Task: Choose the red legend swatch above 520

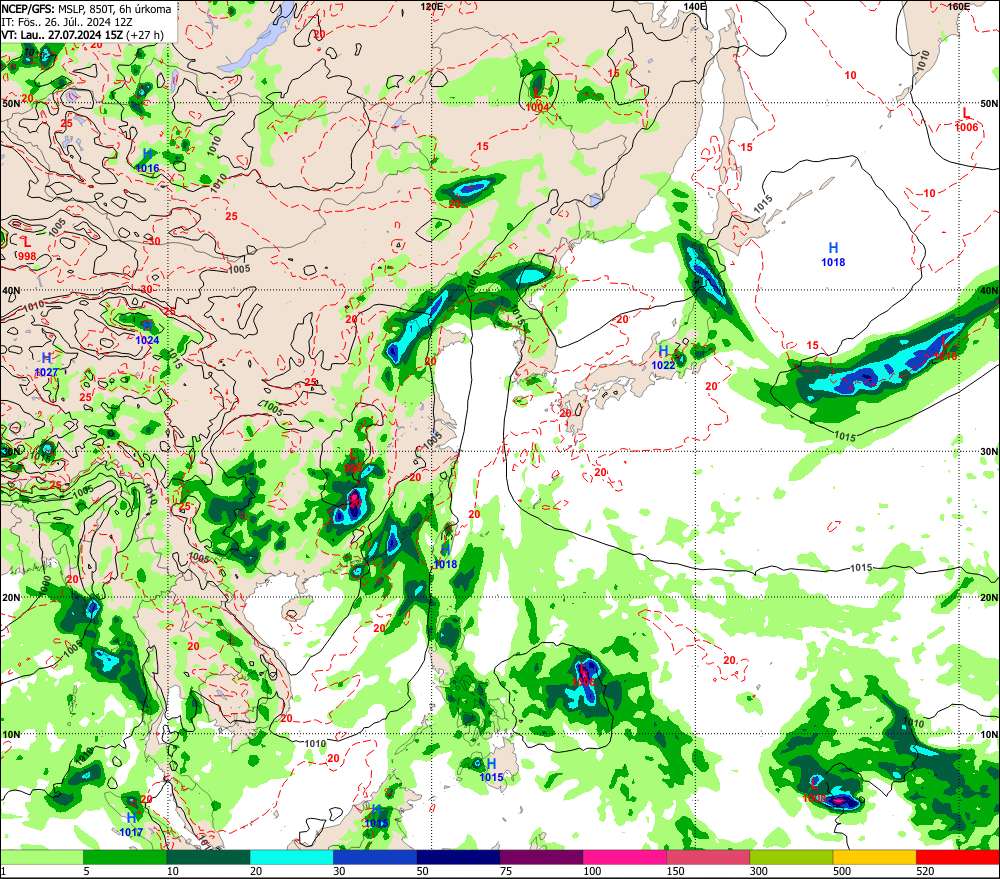Action: tap(958, 857)
